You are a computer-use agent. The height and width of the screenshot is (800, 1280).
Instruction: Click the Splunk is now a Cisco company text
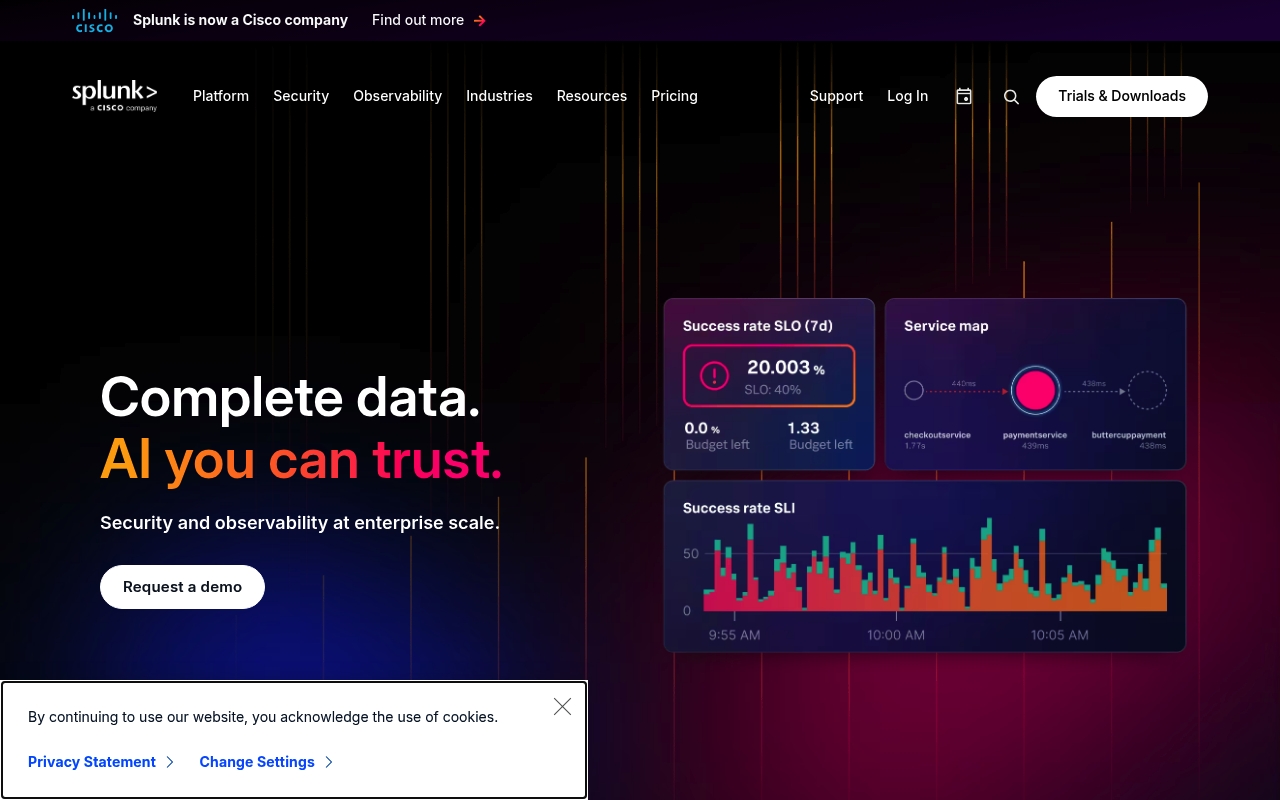point(240,20)
